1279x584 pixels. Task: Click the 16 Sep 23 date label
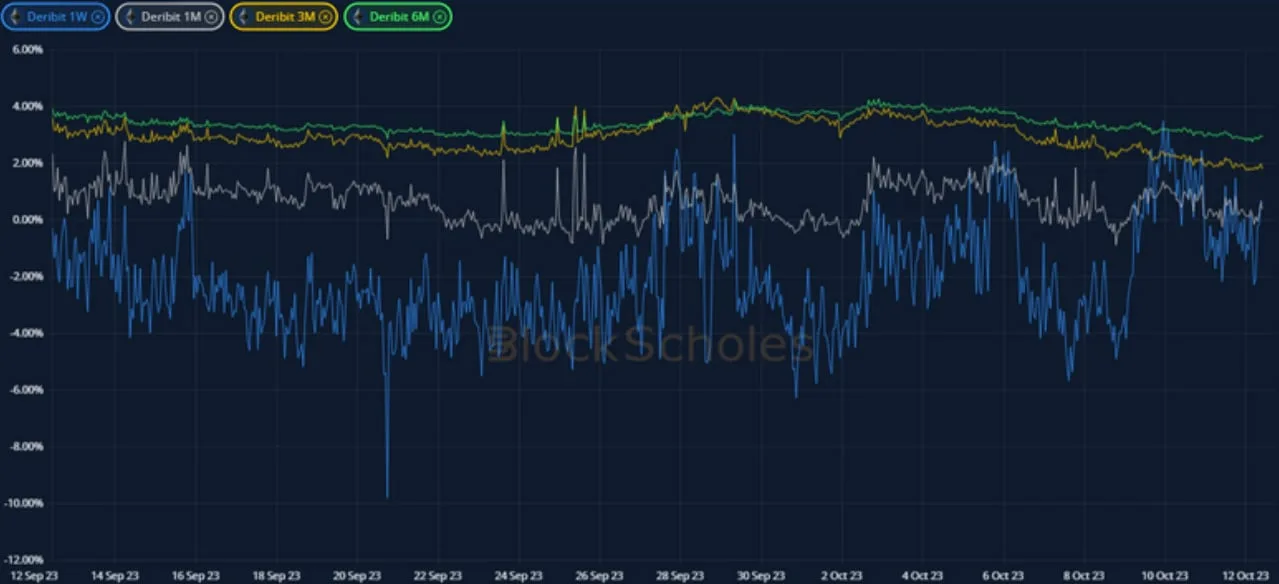tap(195, 576)
